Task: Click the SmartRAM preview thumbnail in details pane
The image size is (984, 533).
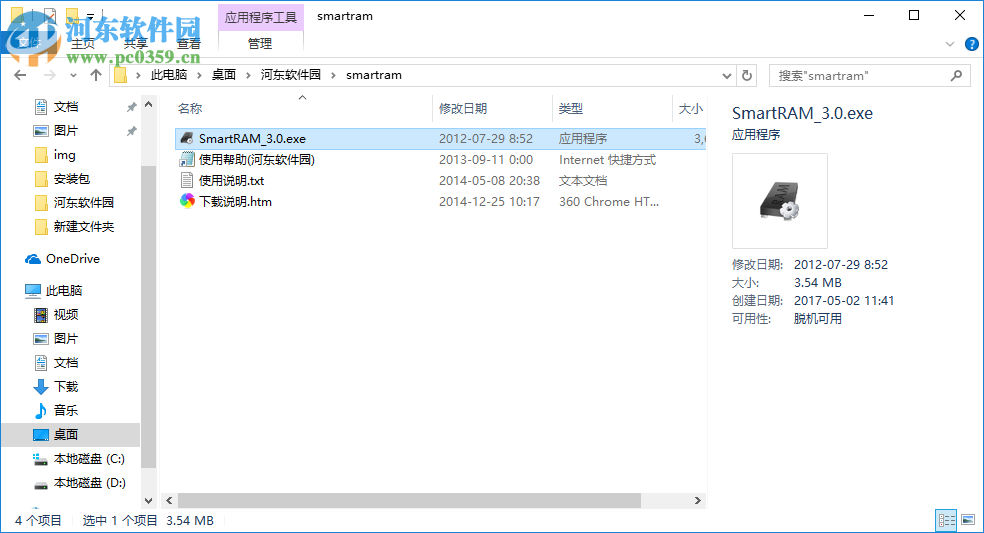Action: pos(779,201)
